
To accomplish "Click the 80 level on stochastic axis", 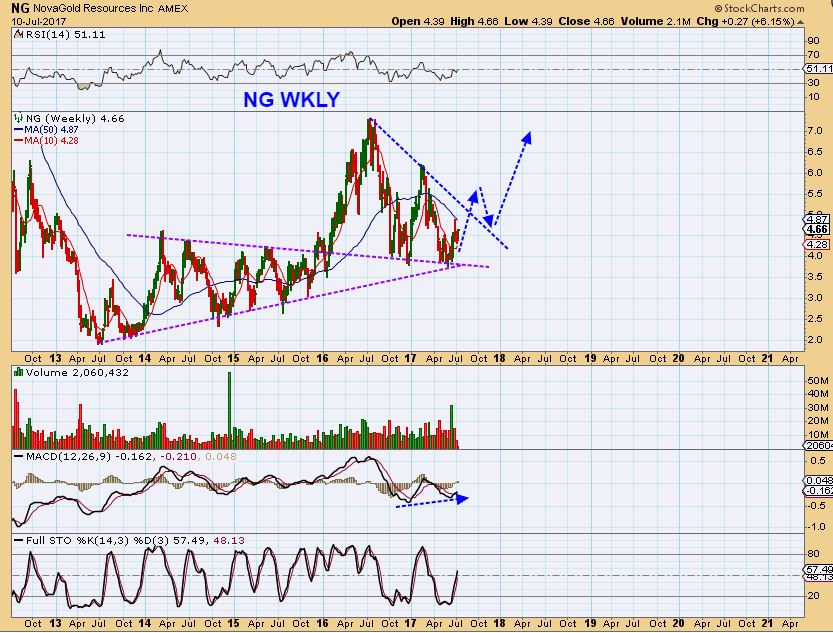I will 813,554.
